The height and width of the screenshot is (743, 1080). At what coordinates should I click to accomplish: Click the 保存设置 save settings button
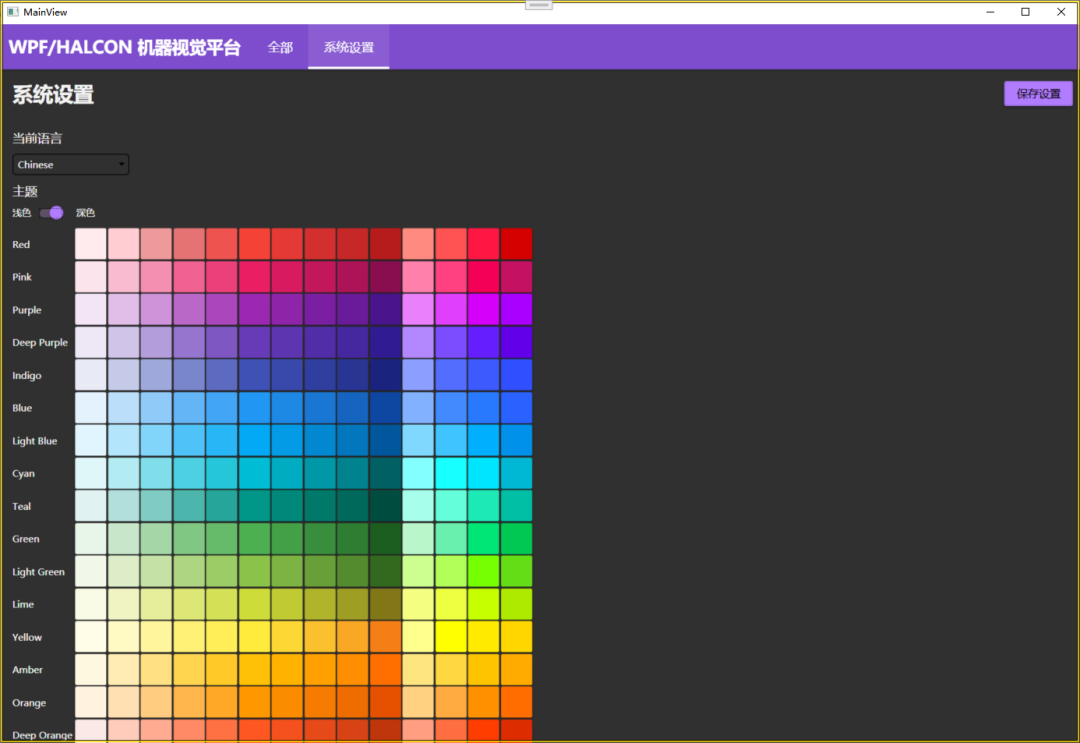(1038, 92)
